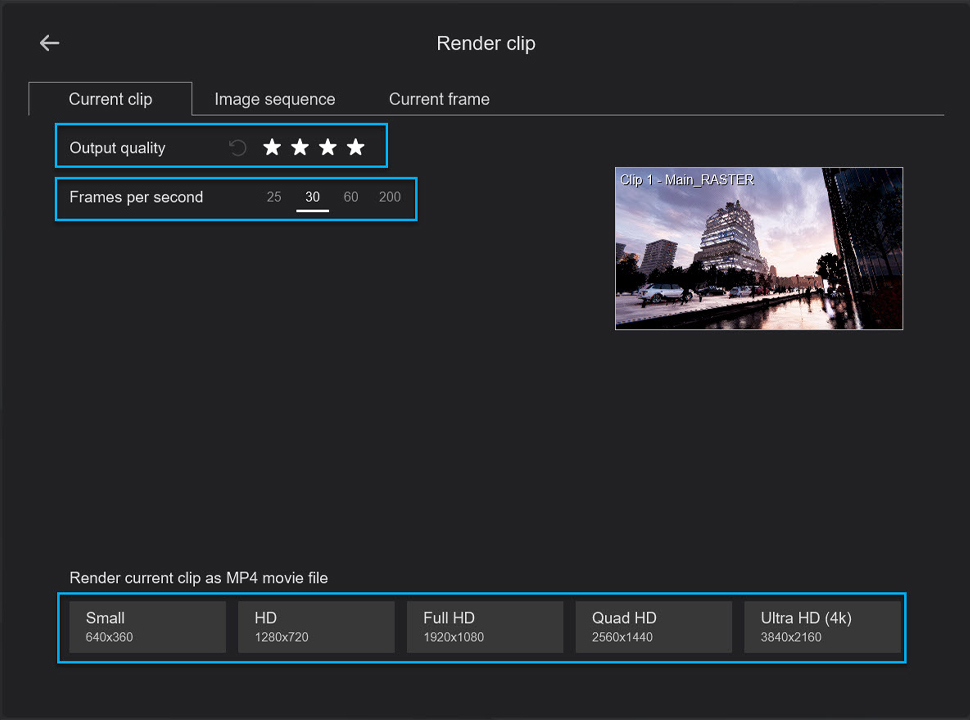Click the Clip 1 - Main_RASTER preview
The image size is (970, 720).
point(758,248)
